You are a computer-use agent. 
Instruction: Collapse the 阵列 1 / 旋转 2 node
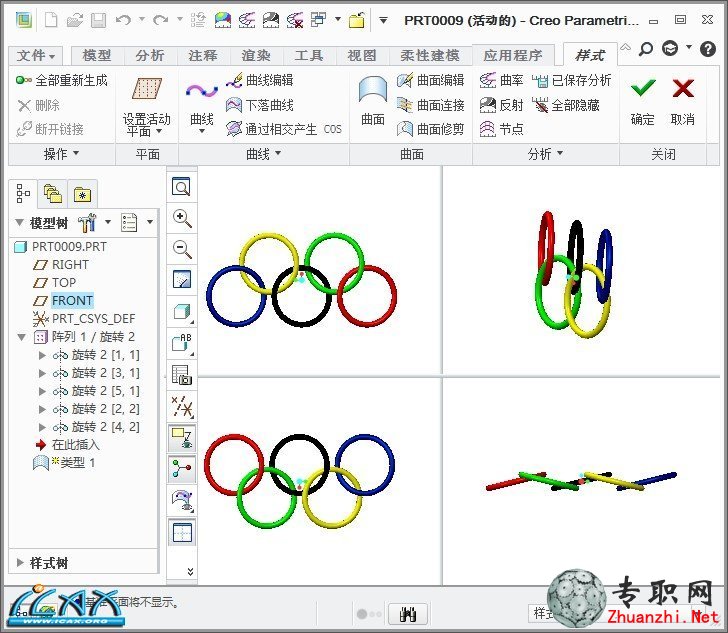point(21,337)
